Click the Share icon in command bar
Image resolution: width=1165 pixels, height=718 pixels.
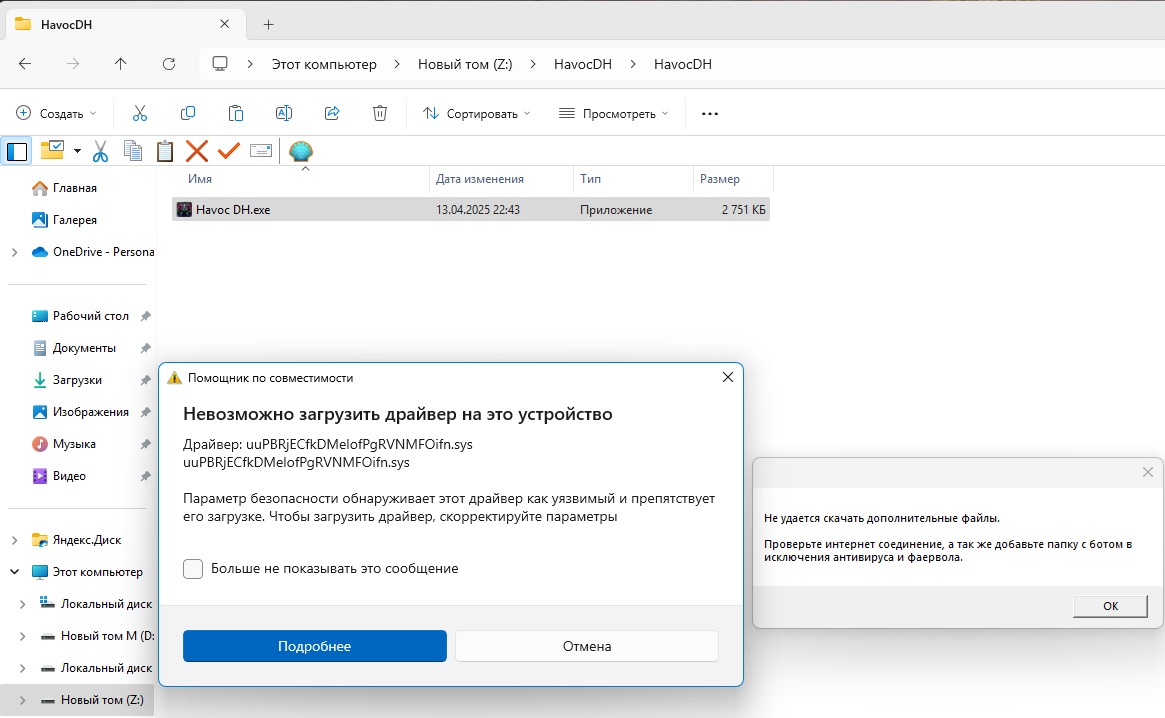coord(332,113)
